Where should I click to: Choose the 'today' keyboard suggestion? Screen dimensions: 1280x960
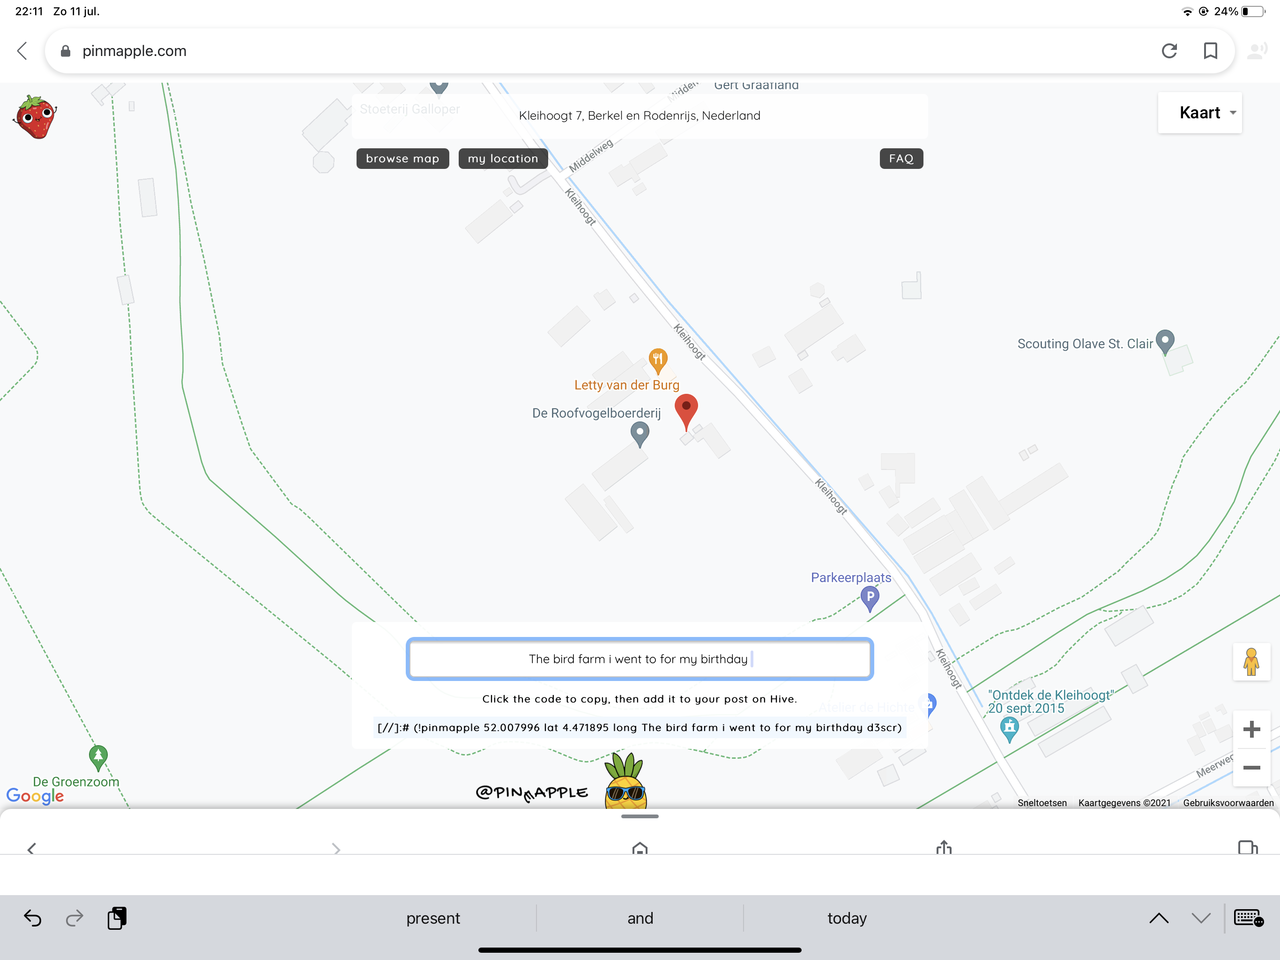coord(847,918)
